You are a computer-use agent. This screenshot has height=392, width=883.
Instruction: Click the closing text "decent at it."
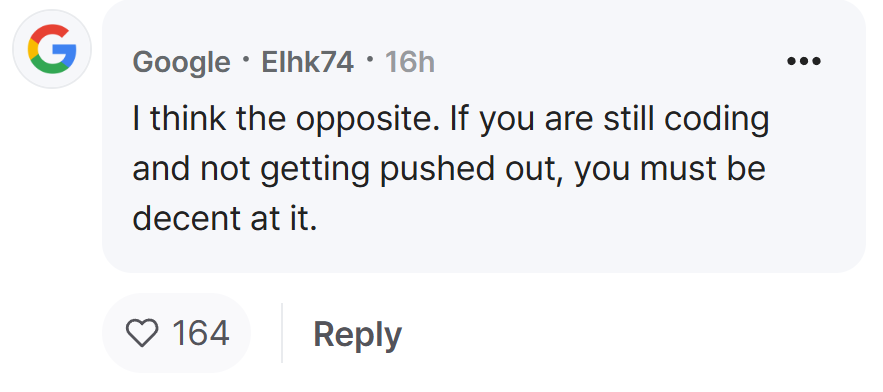(x=225, y=217)
